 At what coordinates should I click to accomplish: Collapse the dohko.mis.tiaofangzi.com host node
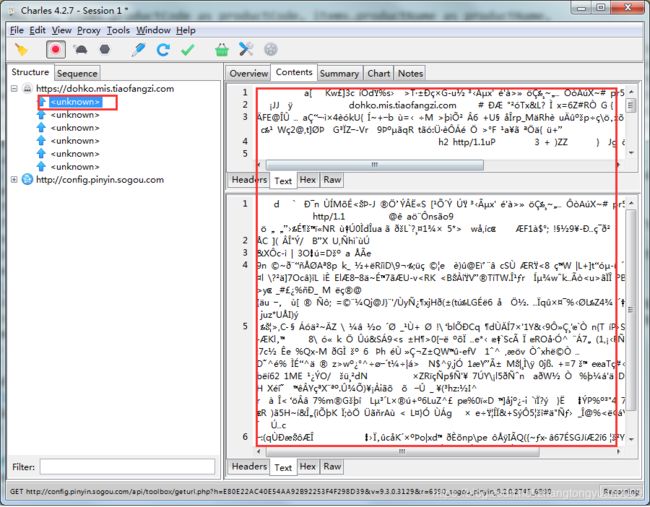pos(14,88)
